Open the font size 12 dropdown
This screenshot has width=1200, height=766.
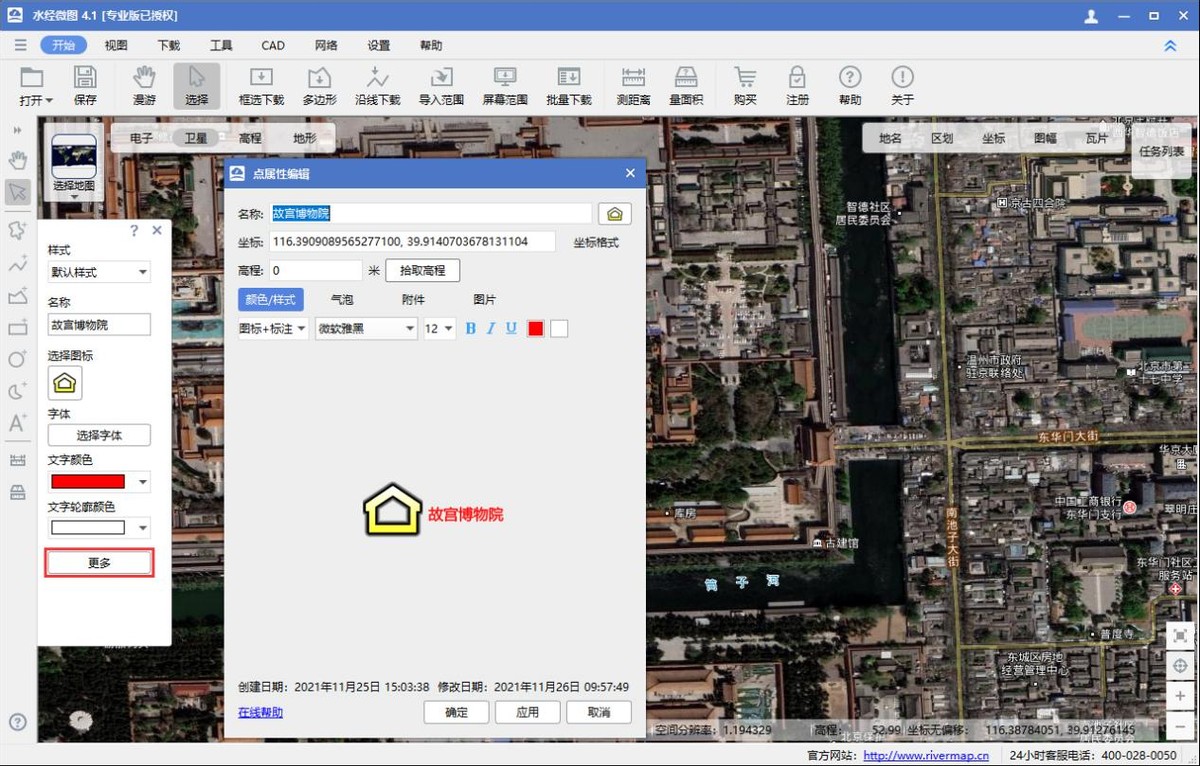(x=440, y=328)
